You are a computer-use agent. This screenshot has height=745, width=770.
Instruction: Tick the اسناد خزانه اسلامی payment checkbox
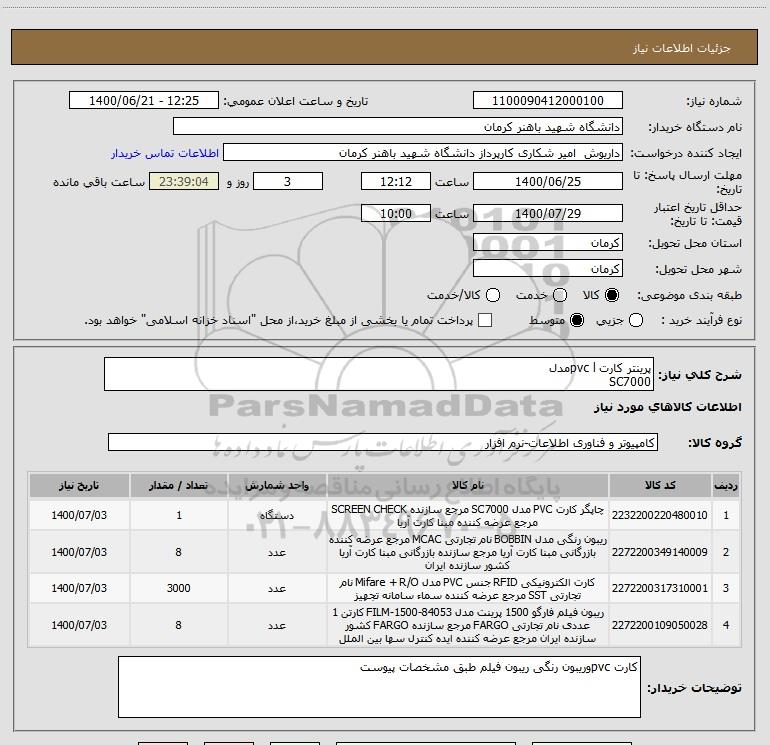click(485, 320)
